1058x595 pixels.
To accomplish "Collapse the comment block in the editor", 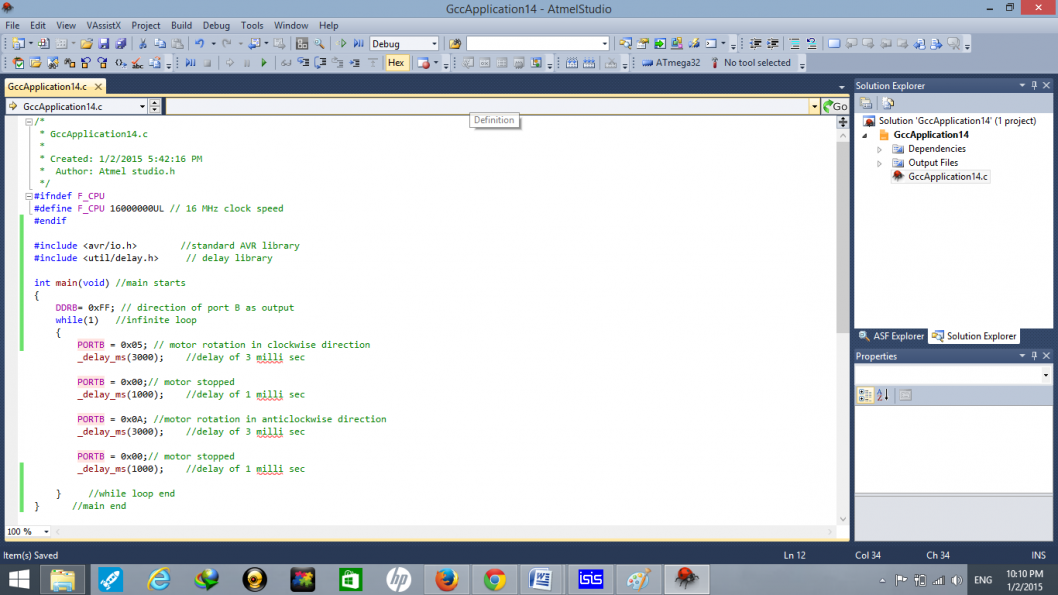I will click(x=30, y=121).
